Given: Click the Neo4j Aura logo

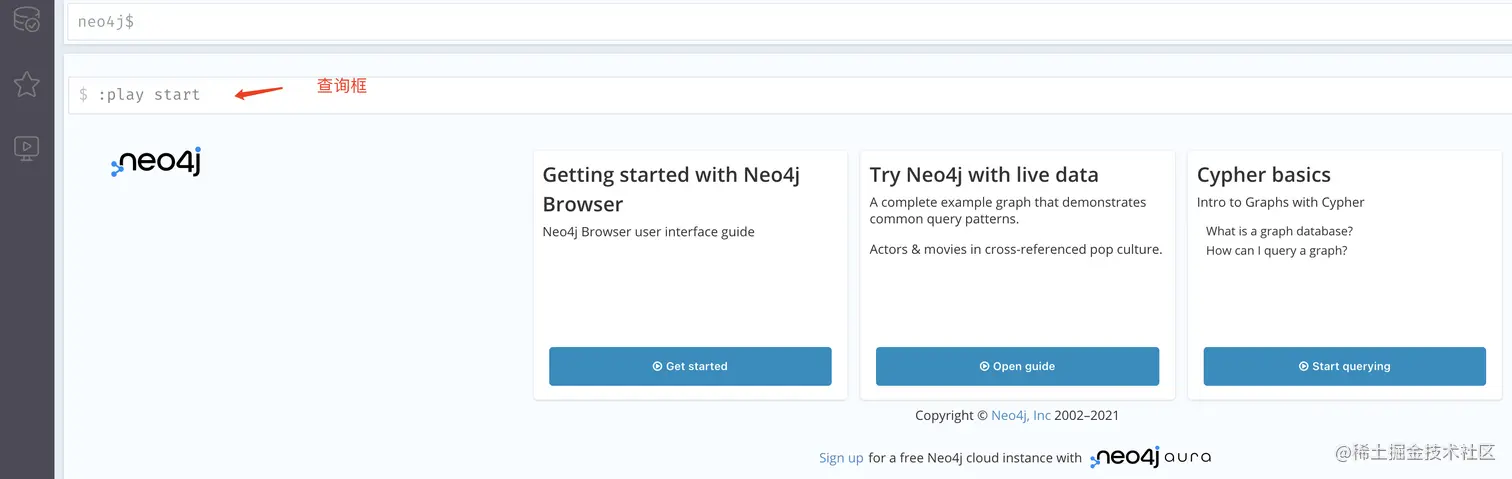Looking at the screenshot, I should coord(1151,458).
